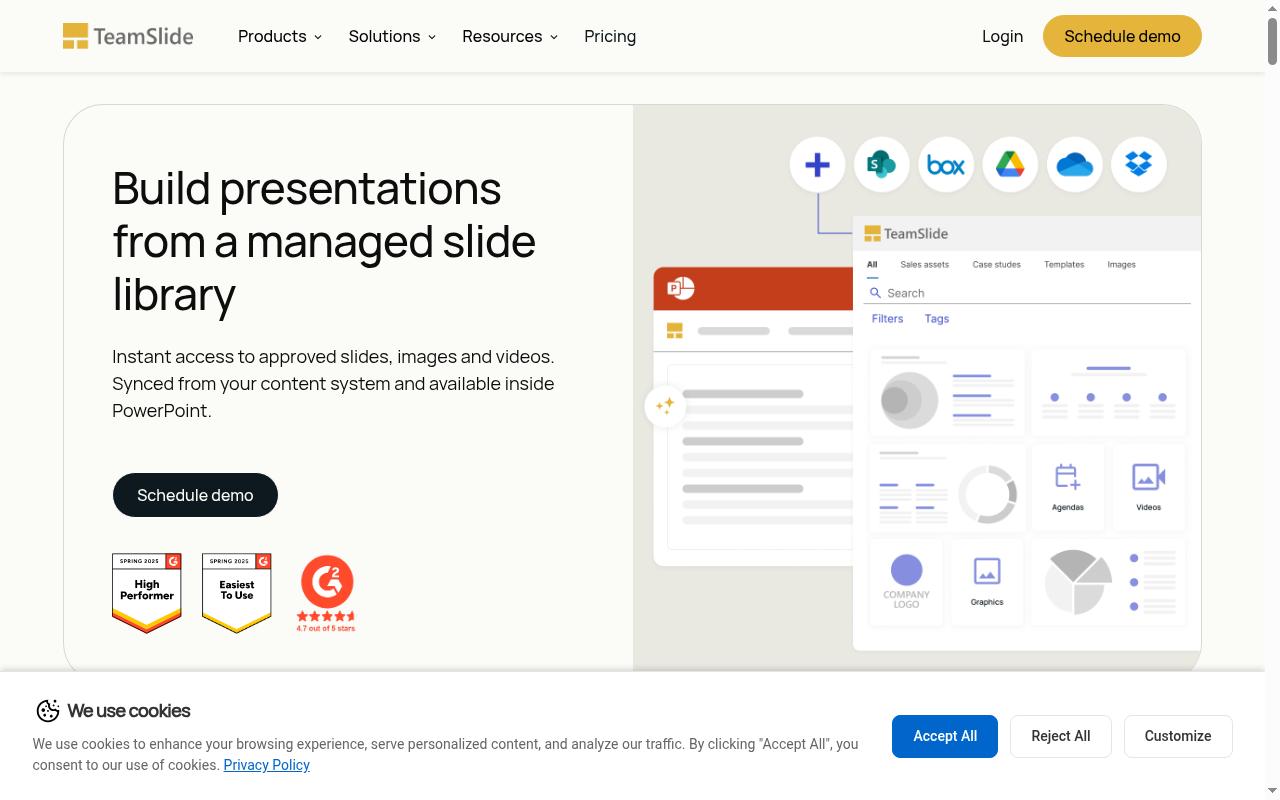Select the Templates tab

click(x=1064, y=265)
